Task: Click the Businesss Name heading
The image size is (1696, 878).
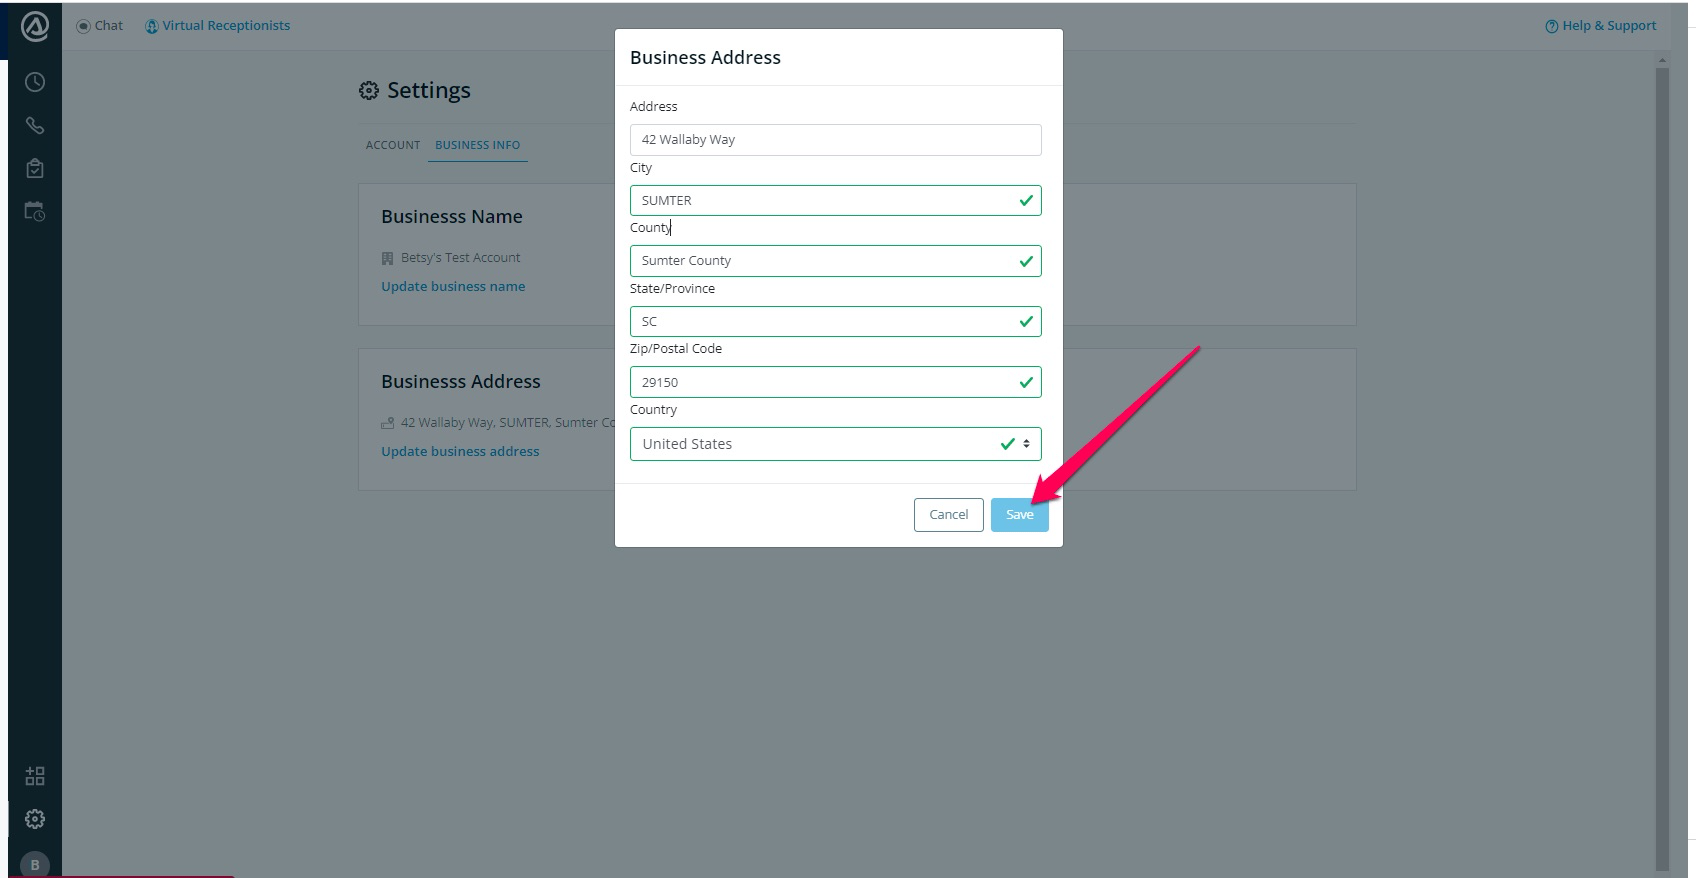Action: click(x=452, y=217)
